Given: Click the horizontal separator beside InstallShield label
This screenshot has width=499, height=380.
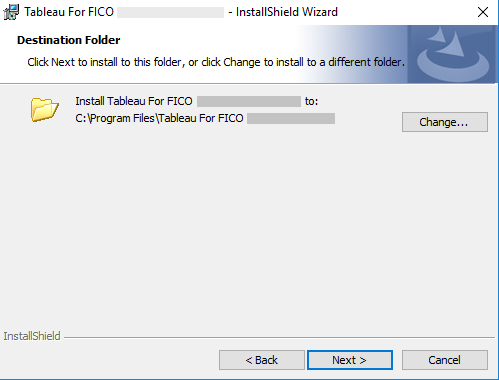Looking at the screenshot, I should click(279, 337).
